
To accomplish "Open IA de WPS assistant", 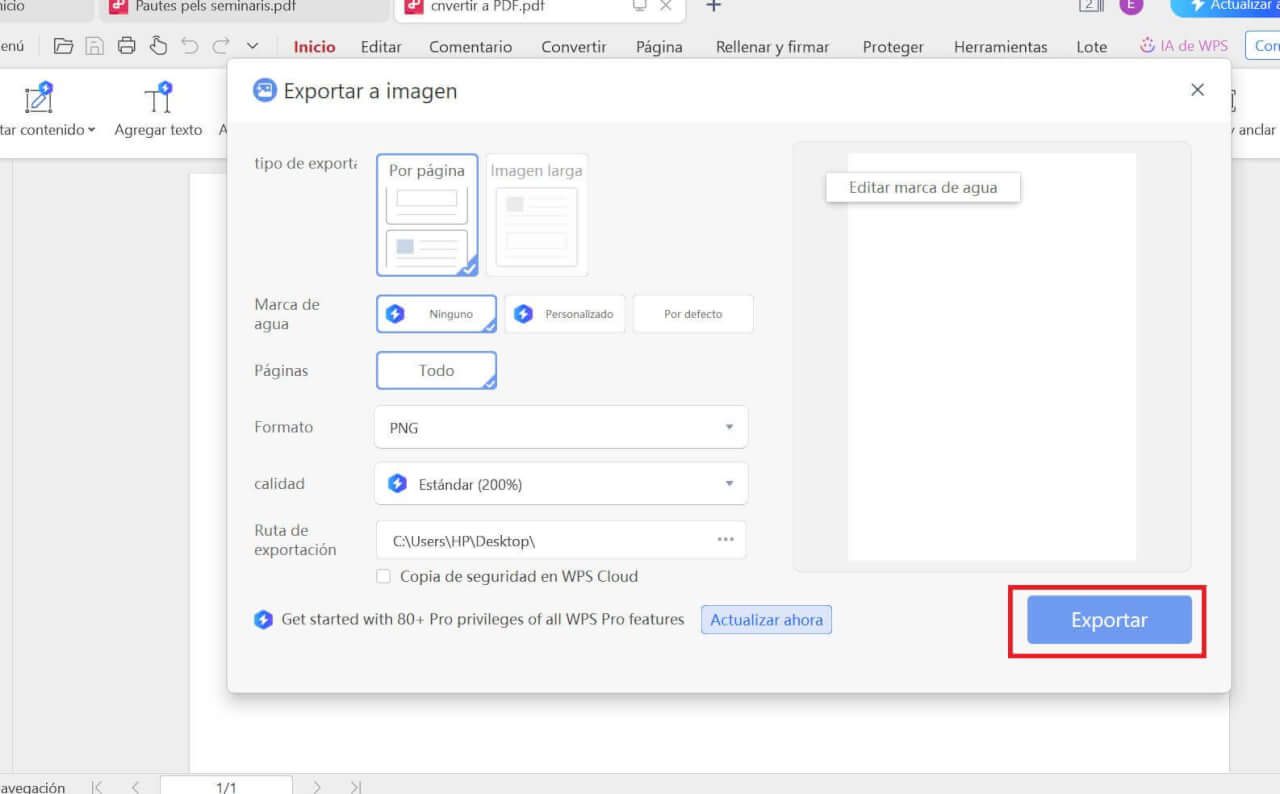I will pyautogui.click(x=1184, y=45).
